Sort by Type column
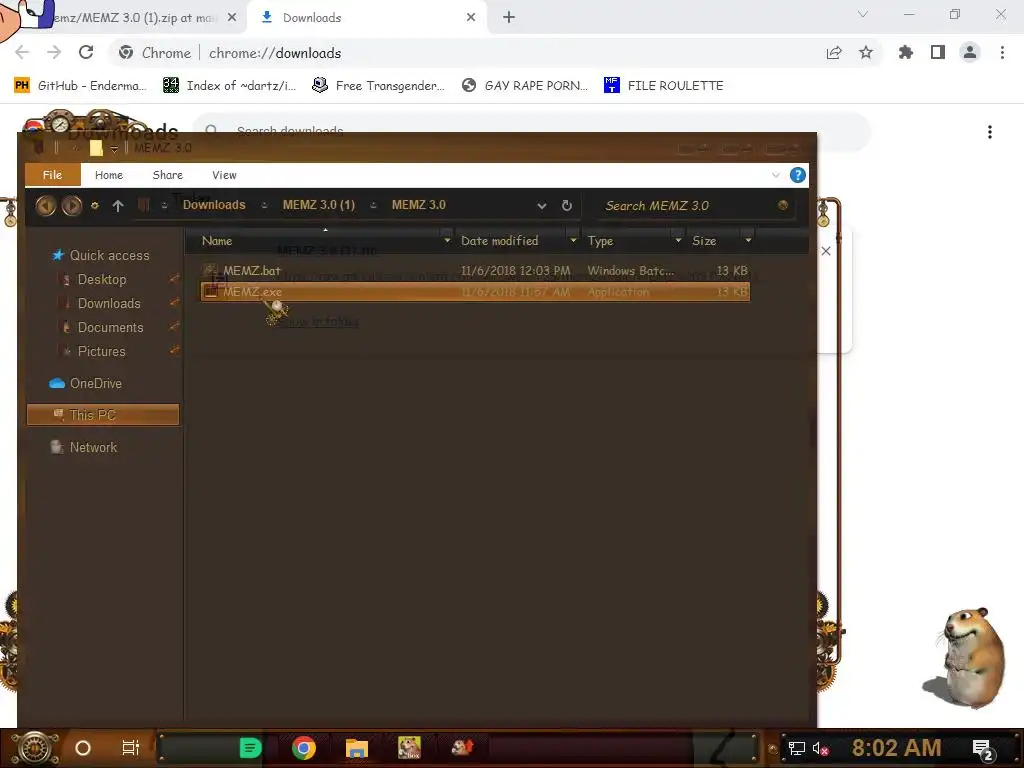 click(600, 241)
